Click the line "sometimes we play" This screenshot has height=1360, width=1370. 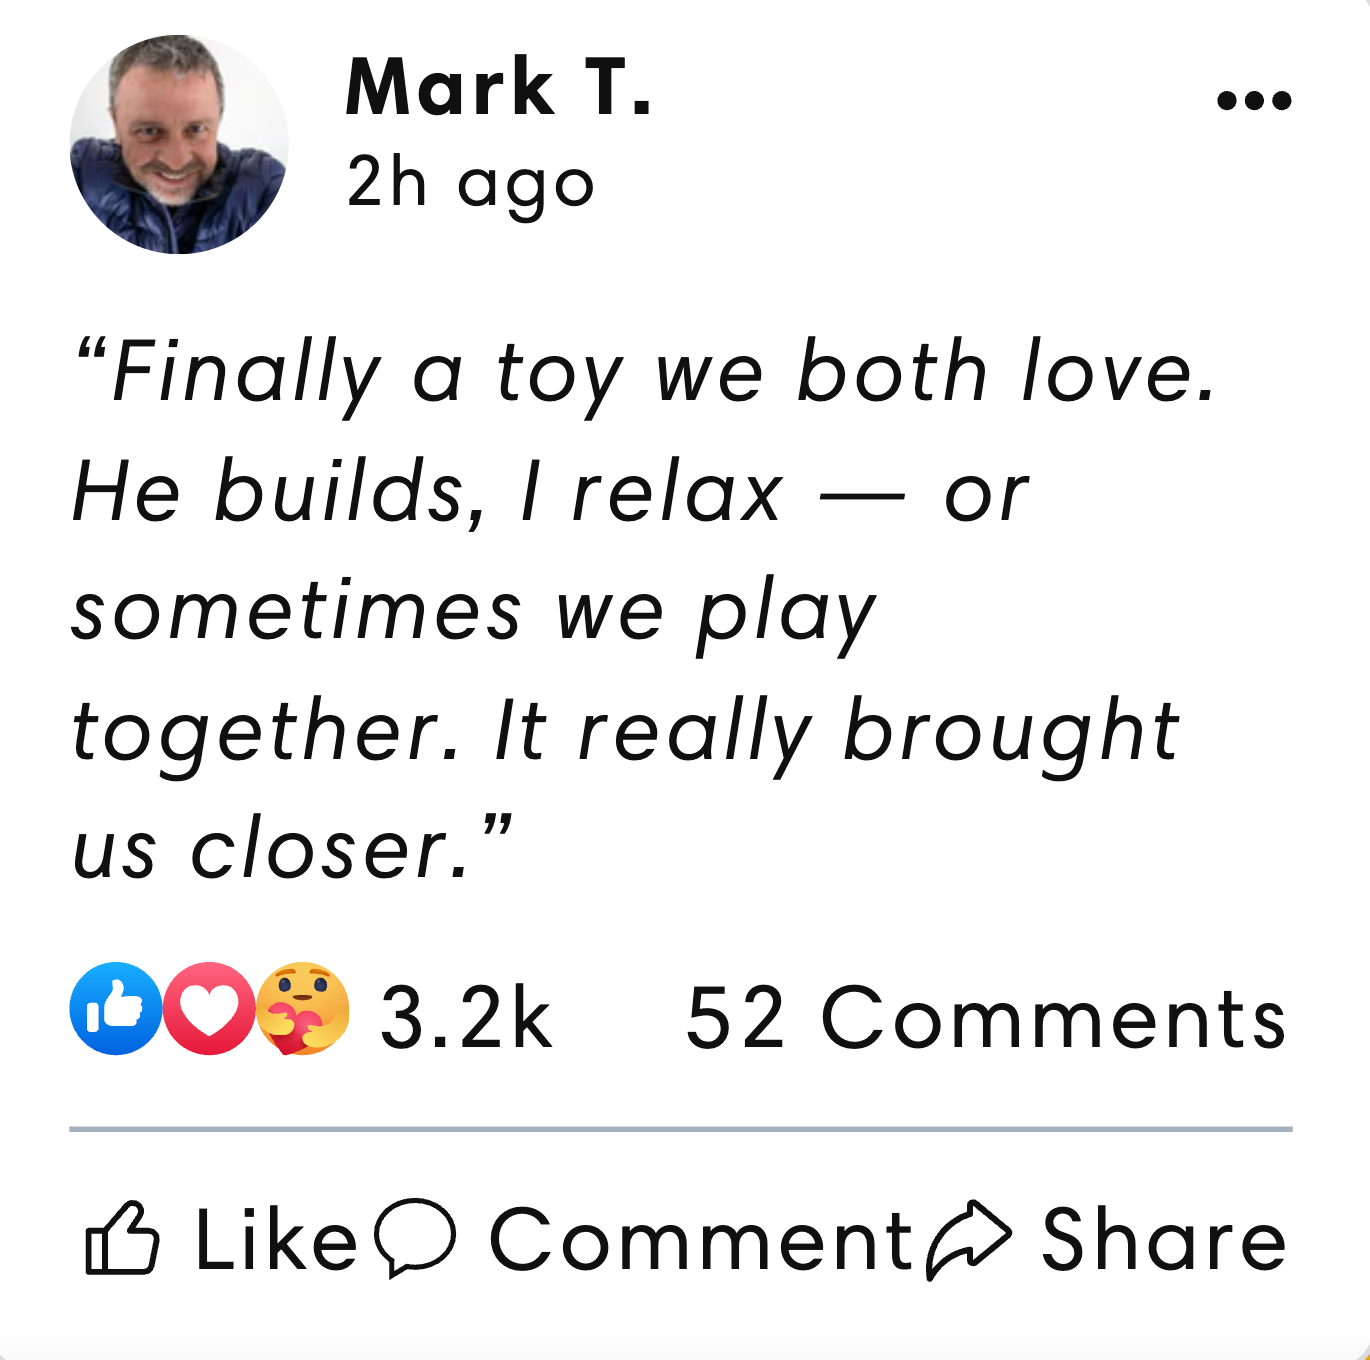tap(474, 613)
